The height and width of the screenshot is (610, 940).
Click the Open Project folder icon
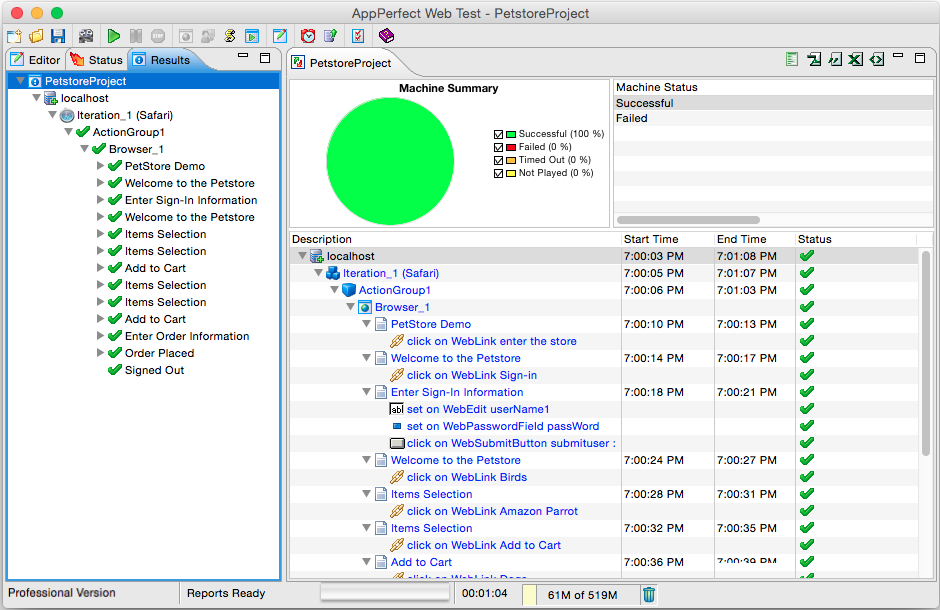pyautogui.click(x=36, y=36)
